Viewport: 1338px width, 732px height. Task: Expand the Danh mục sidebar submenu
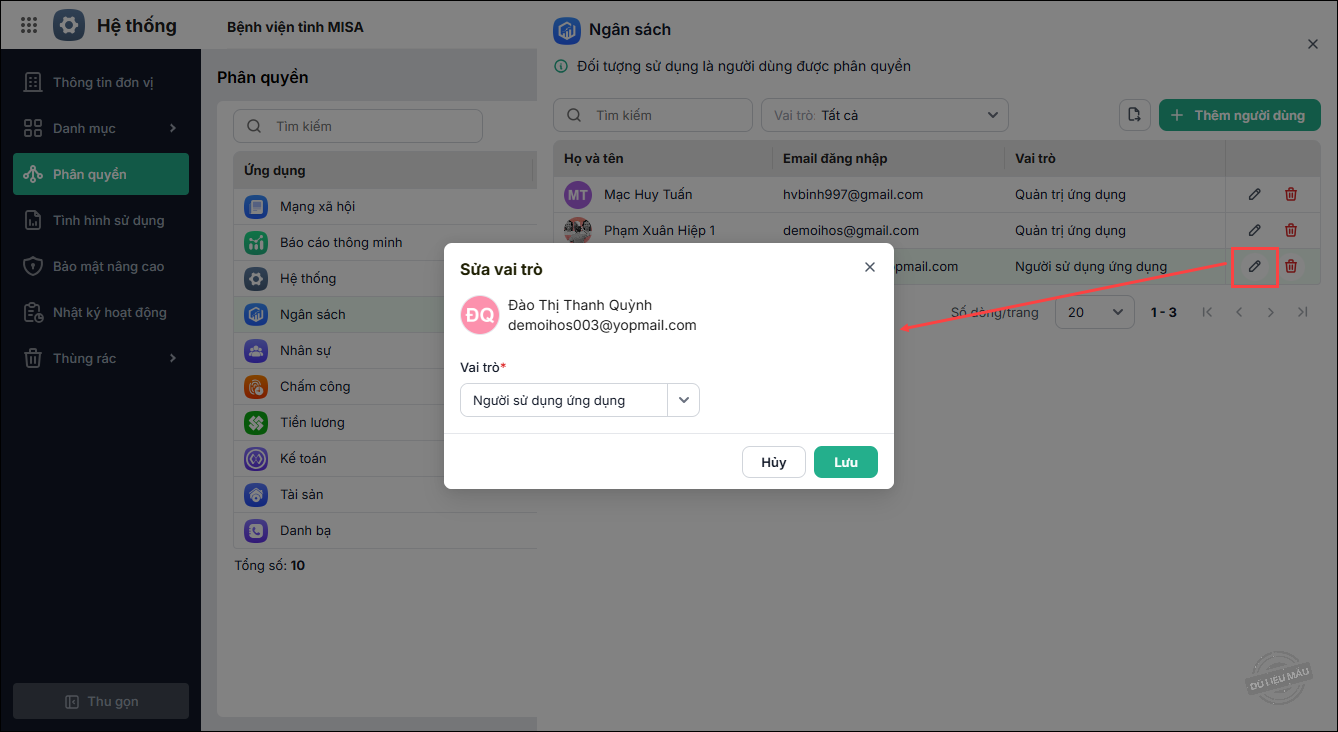click(x=172, y=128)
